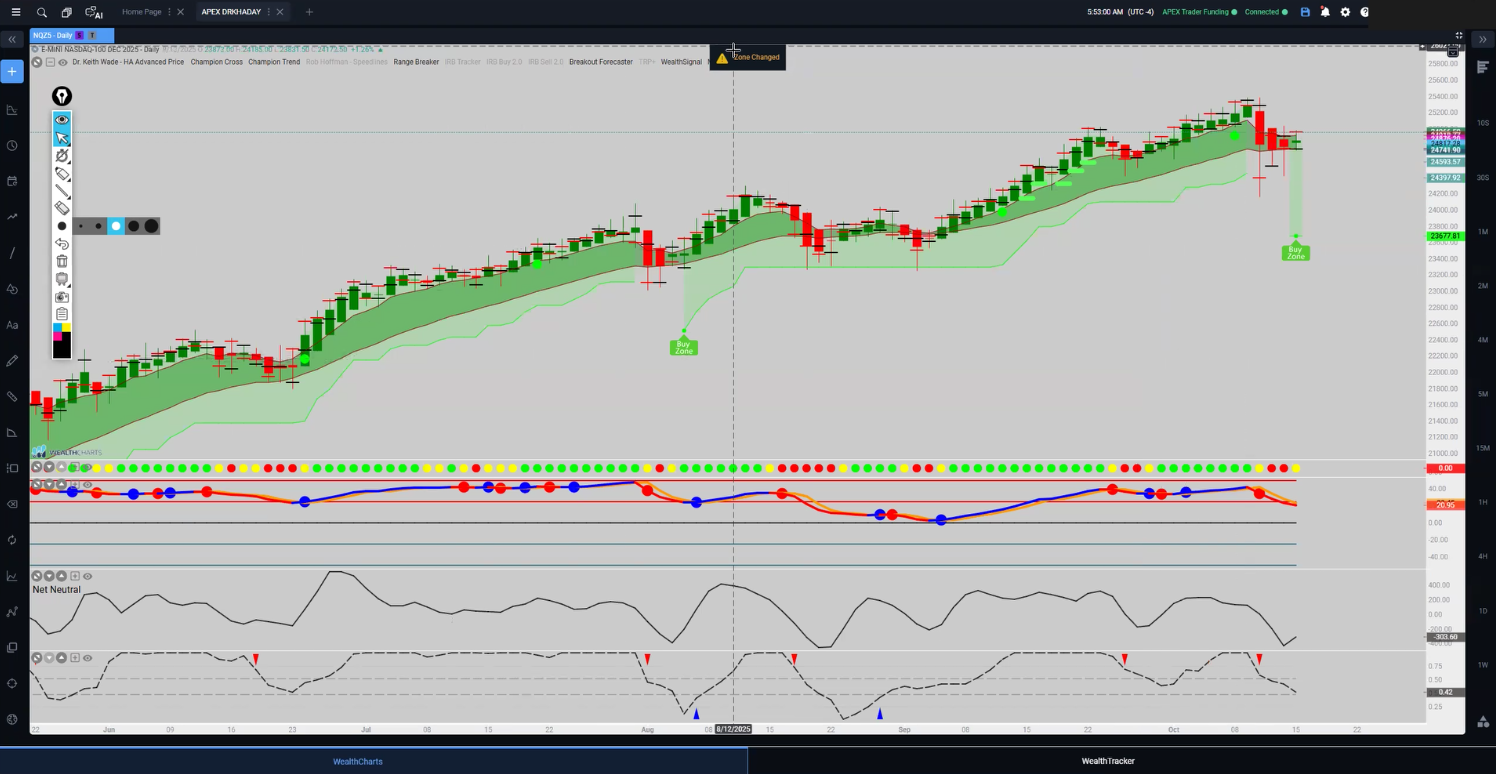Open settings gear in top bar
1496x774 pixels.
coord(1345,12)
